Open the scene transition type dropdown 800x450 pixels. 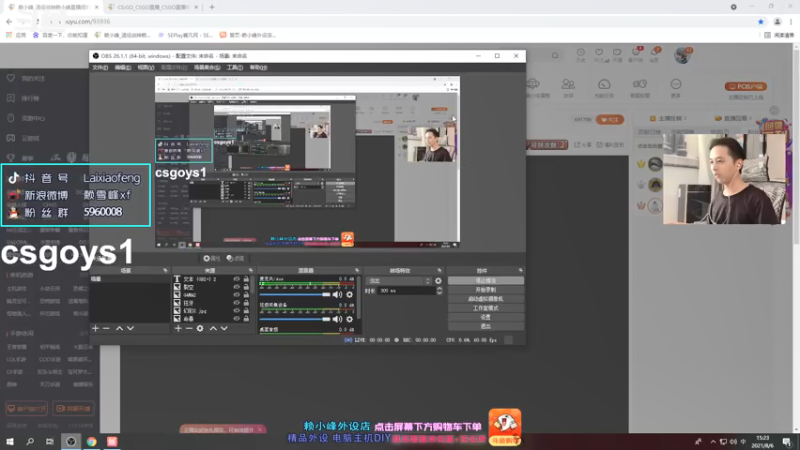pyautogui.click(x=399, y=281)
